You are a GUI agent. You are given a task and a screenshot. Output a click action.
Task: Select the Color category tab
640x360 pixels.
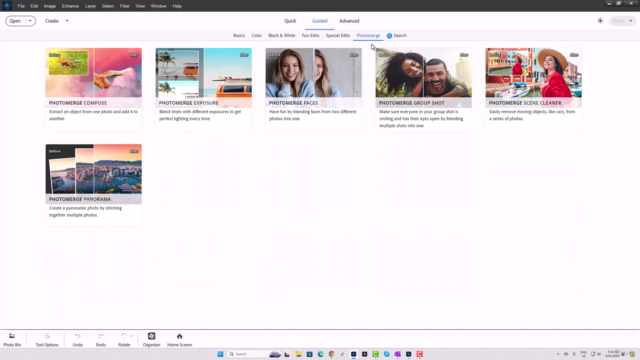257,36
